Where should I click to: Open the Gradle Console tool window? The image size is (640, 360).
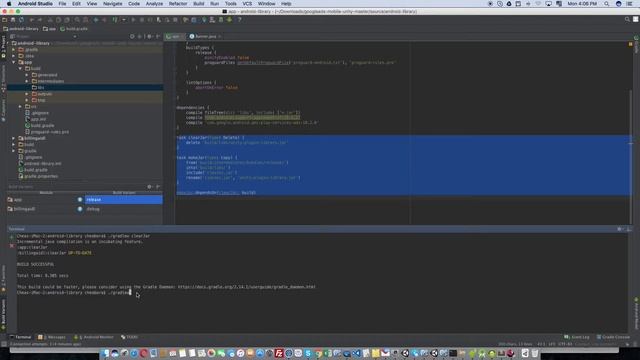(613, 337)
